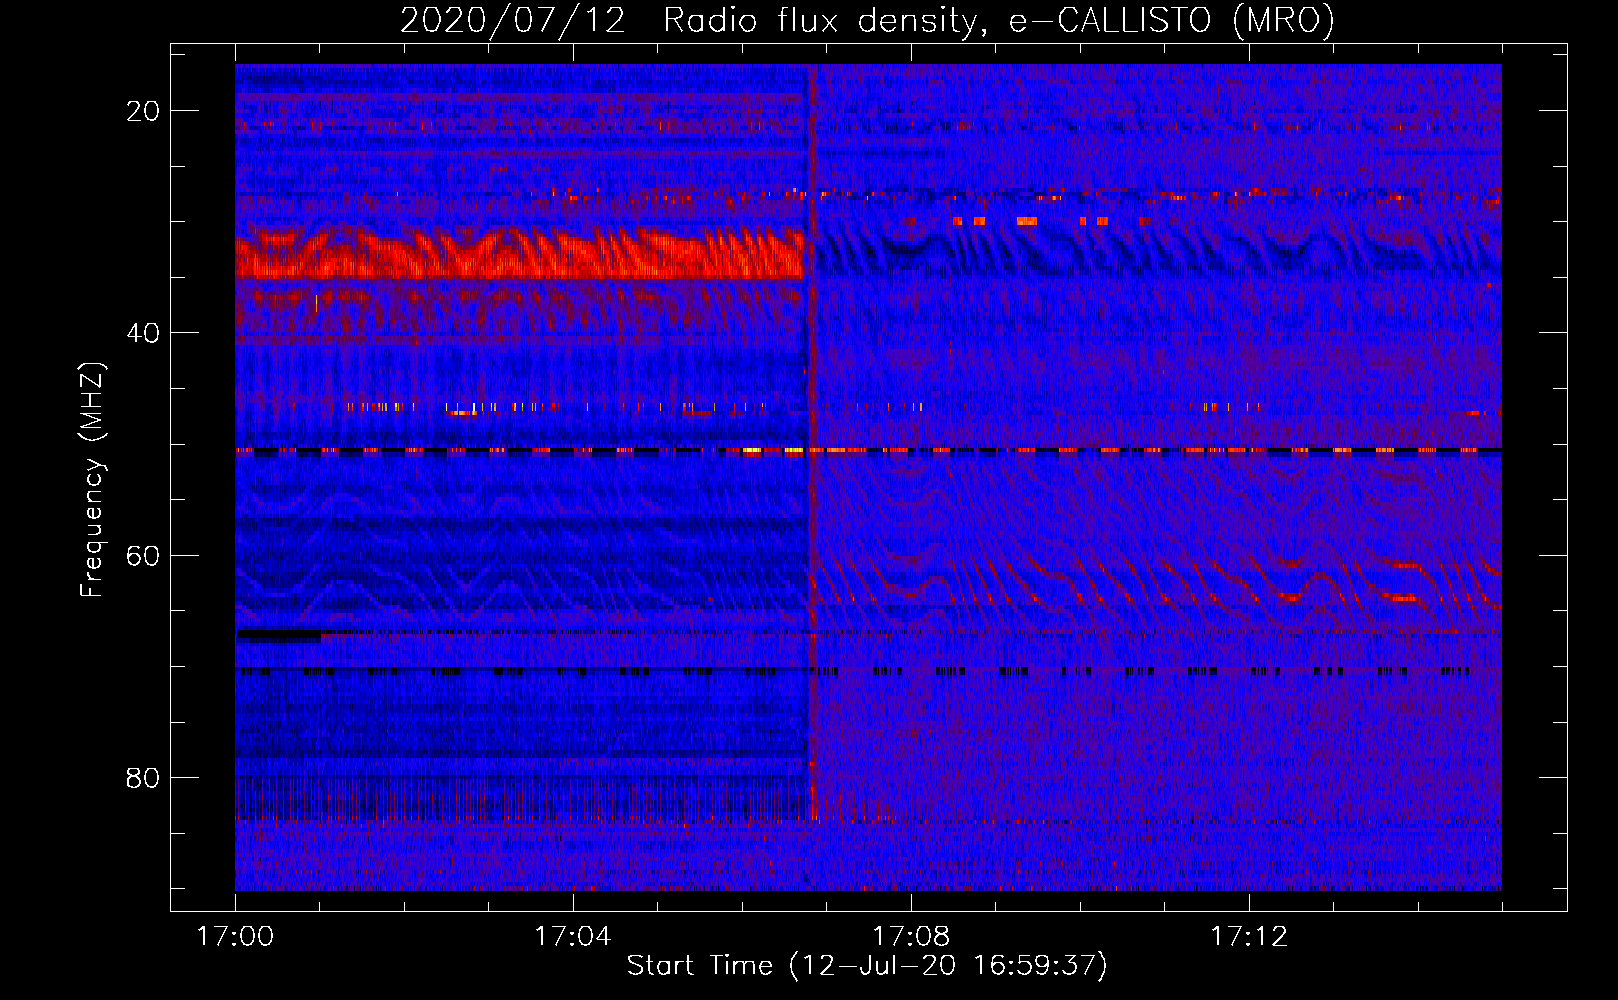Click the 17:12 time tick label
Screen dimensions: 1618x1000
click(1249, 937)
